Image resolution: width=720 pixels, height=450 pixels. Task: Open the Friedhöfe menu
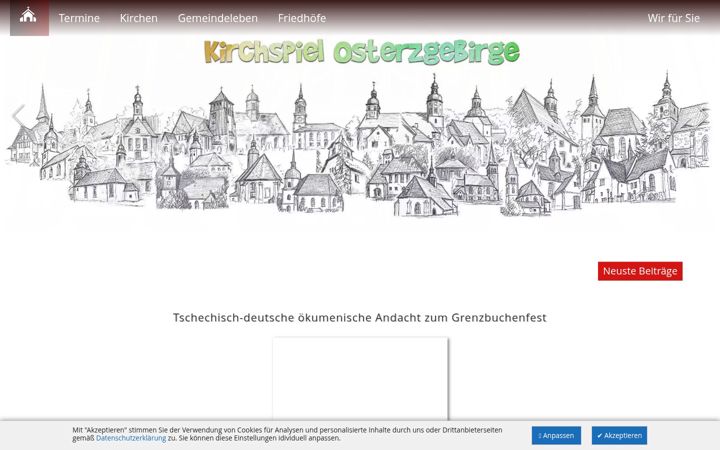coord(302,18)
